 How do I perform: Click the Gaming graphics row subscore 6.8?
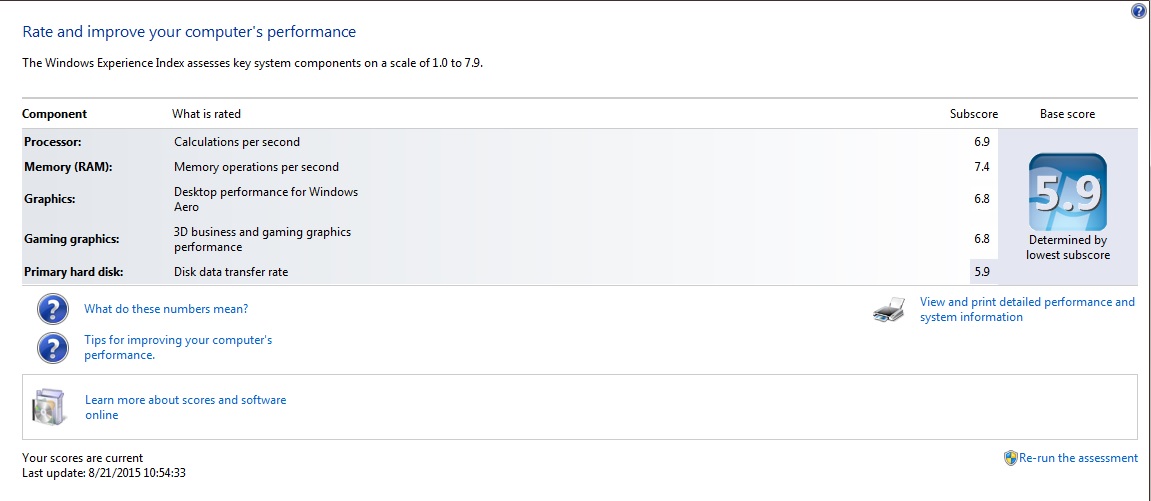[981, 238]
